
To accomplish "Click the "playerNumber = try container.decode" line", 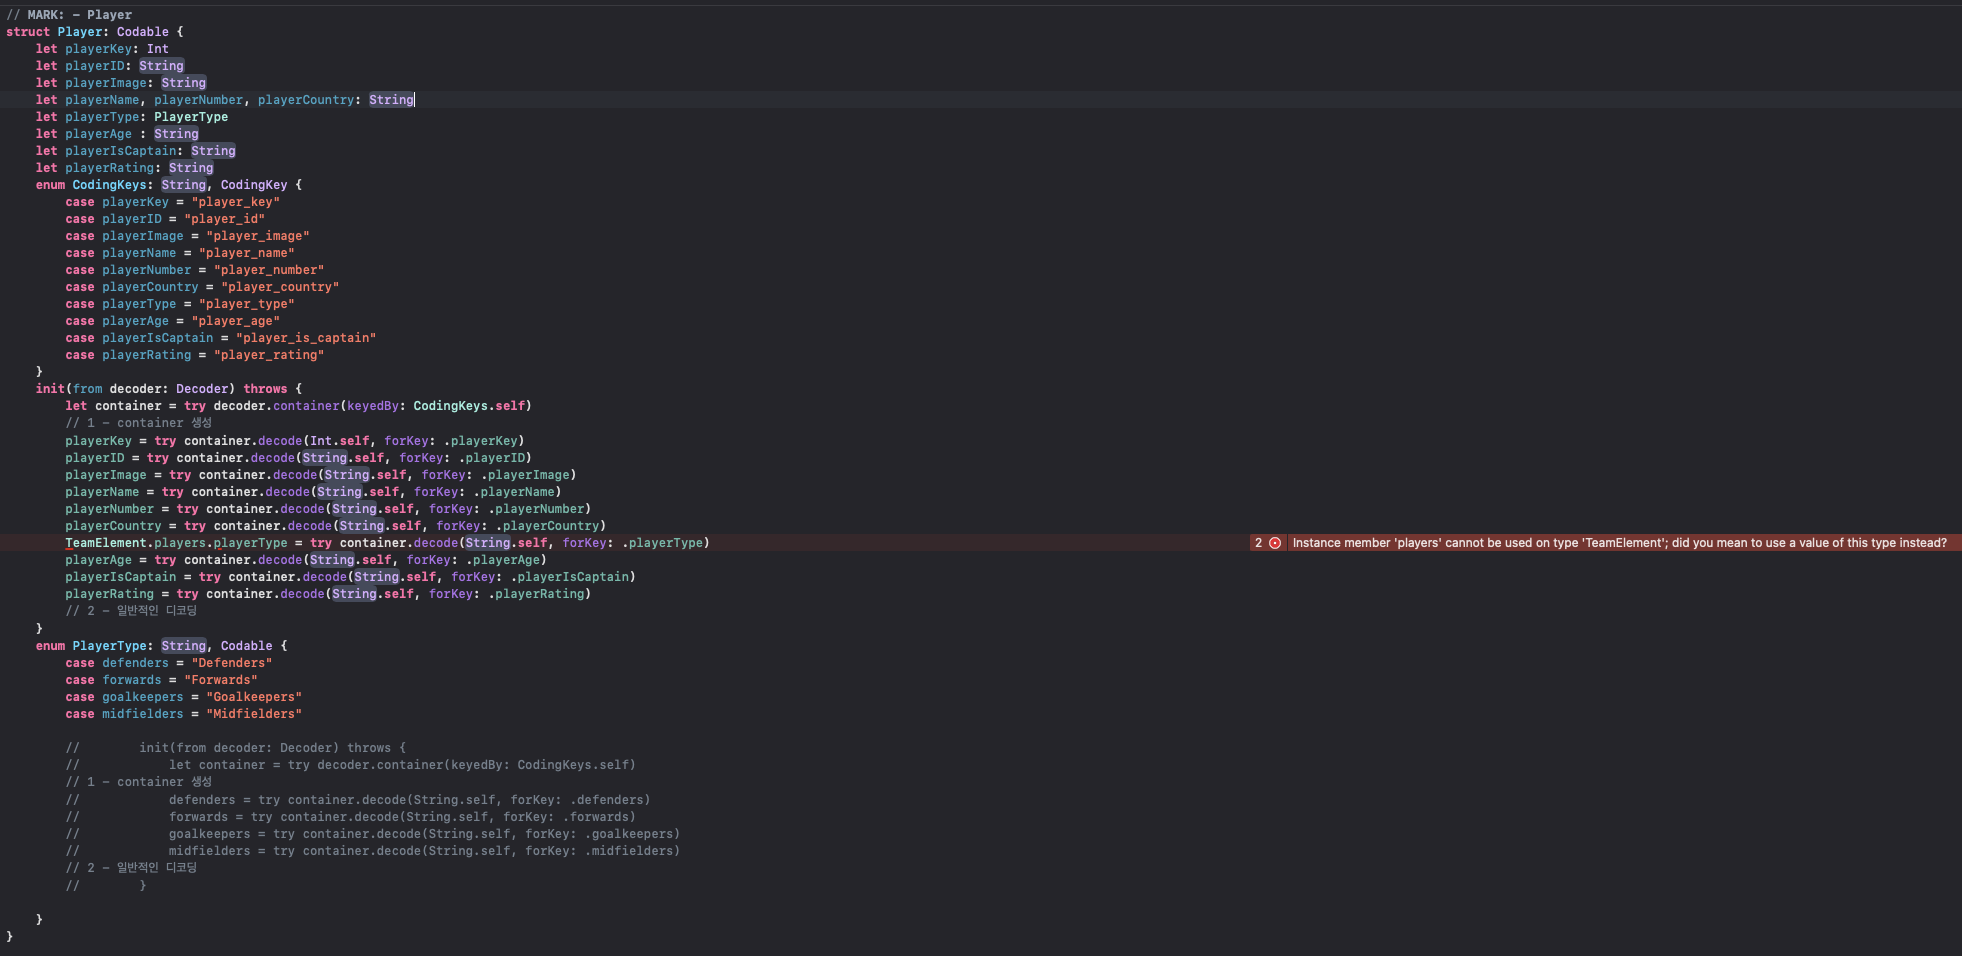I will (x=328, y=509).
